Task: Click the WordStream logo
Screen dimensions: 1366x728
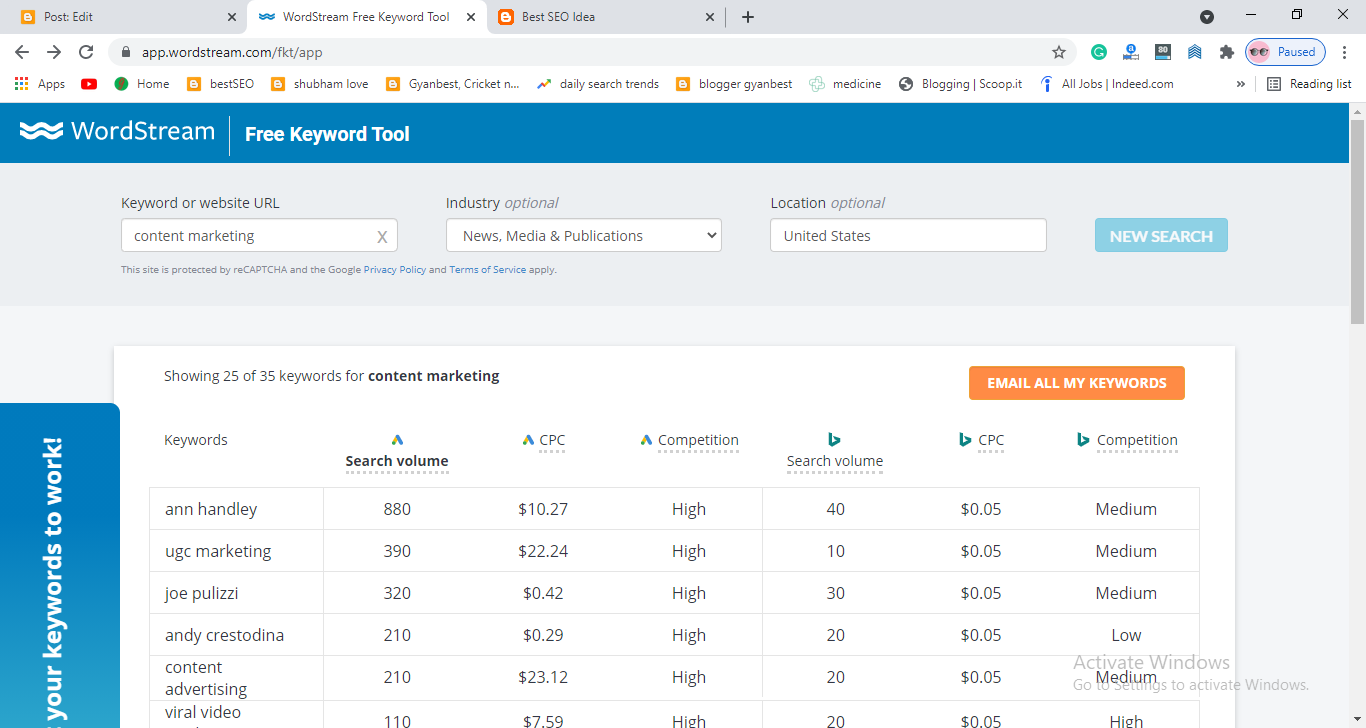Action: pyautogui.click(x=117, y=131)
